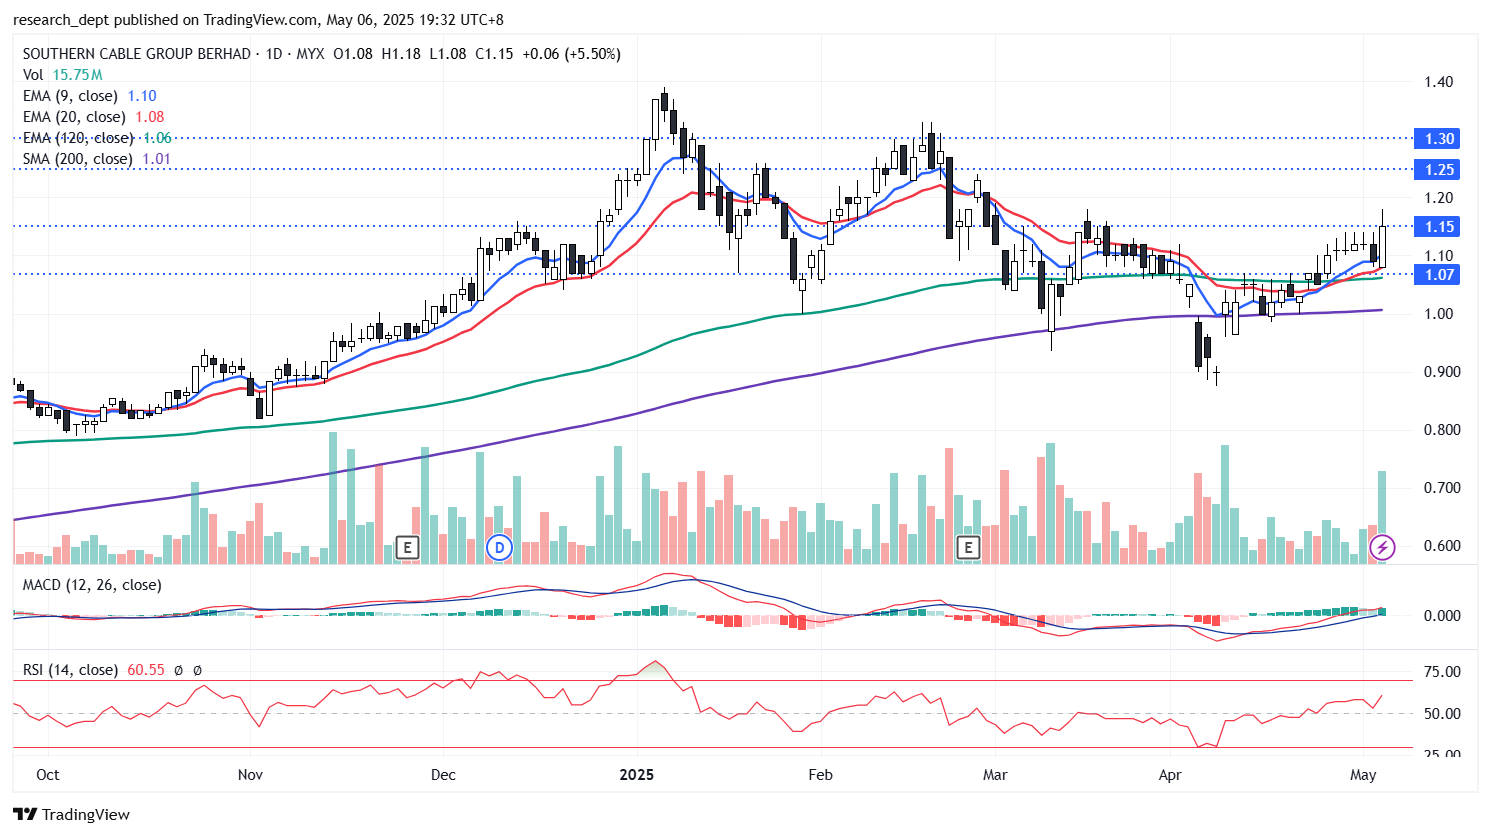Viewport: 1491px width, 836px height.
Task: Select the EMA (9, close) indicator legend
Action: pos(90,96)
